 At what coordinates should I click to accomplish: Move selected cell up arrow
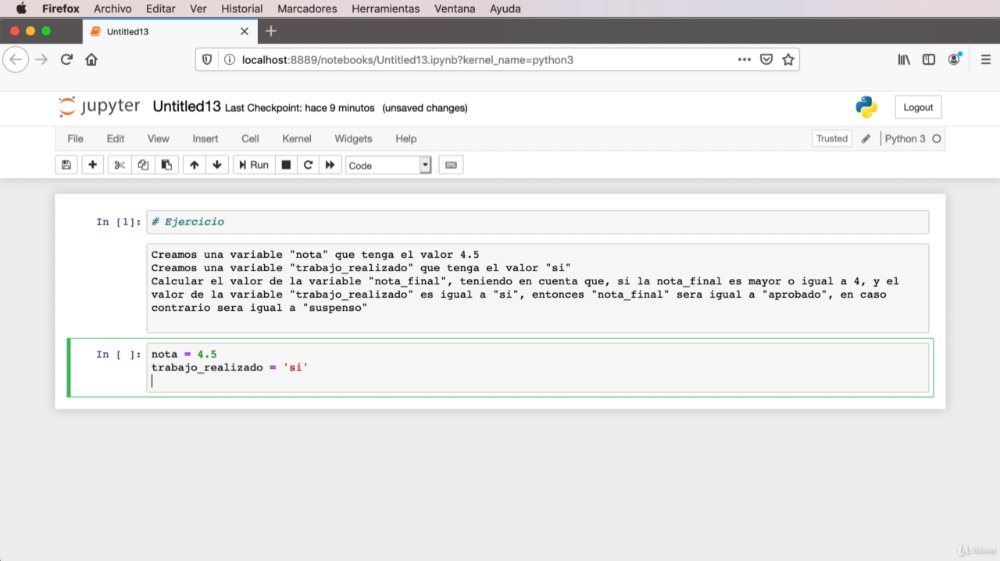coord(195,165)
